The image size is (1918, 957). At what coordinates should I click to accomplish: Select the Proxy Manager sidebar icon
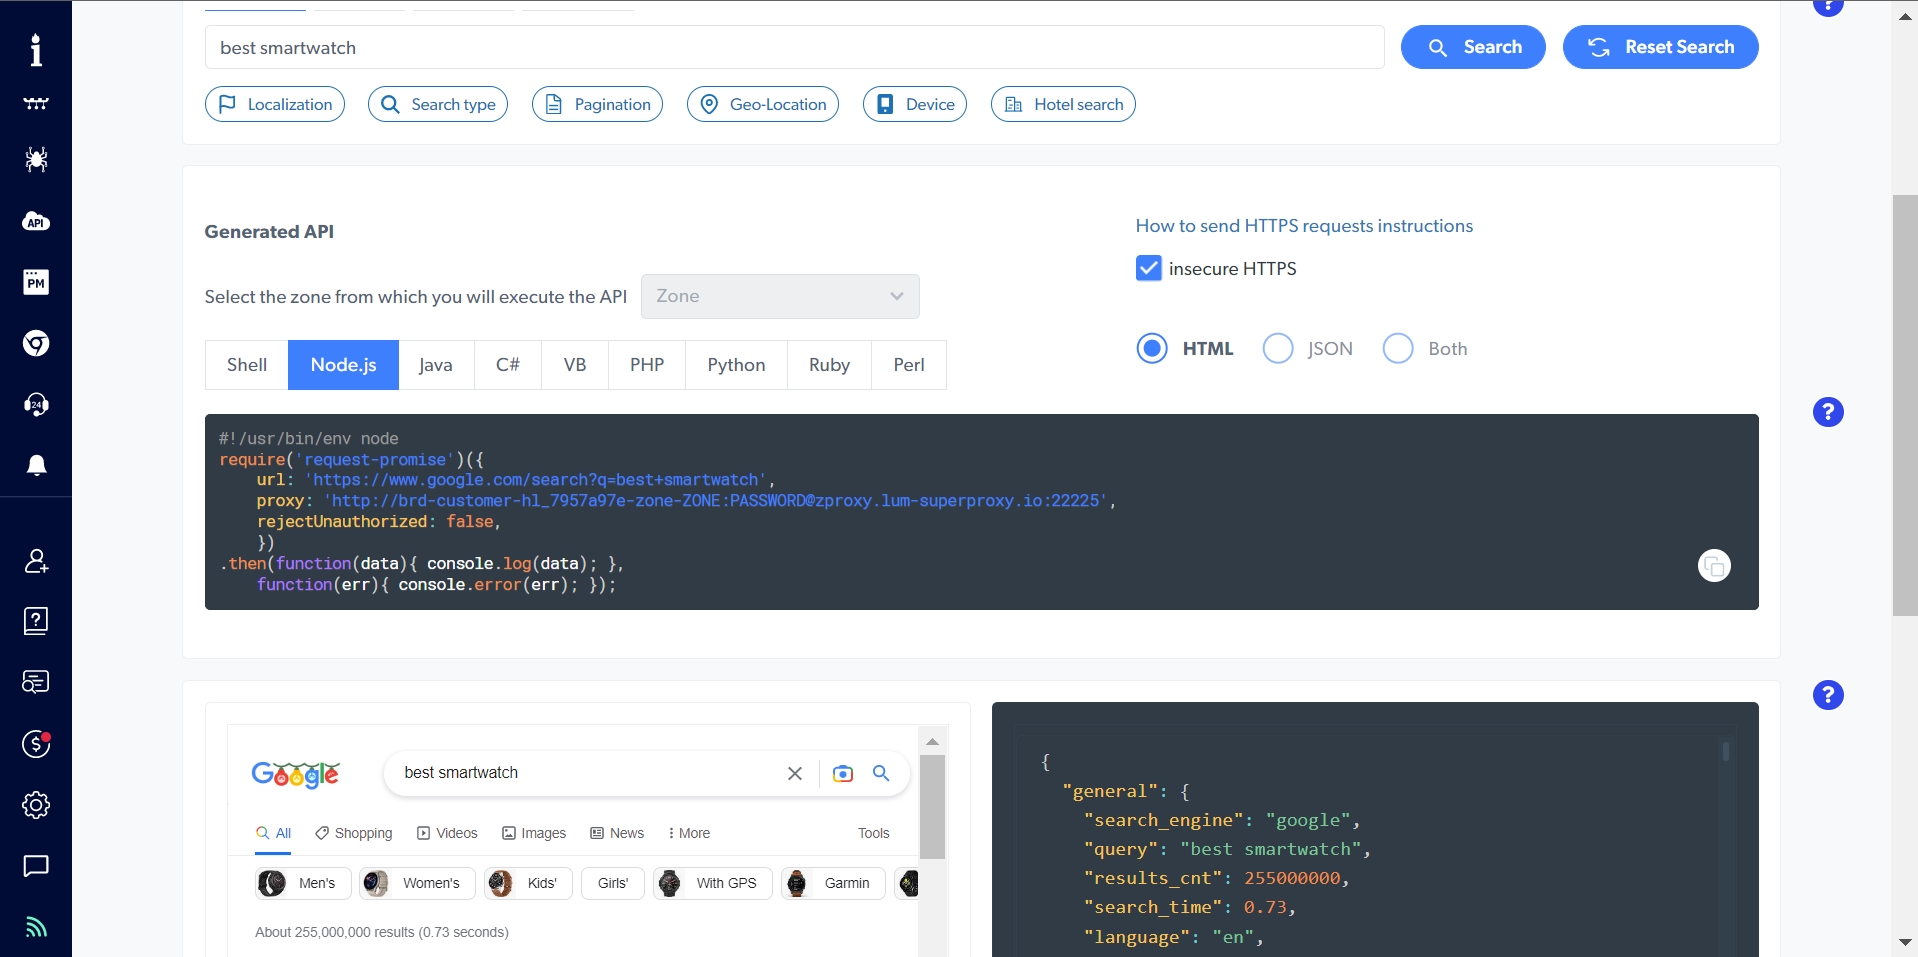36,282
